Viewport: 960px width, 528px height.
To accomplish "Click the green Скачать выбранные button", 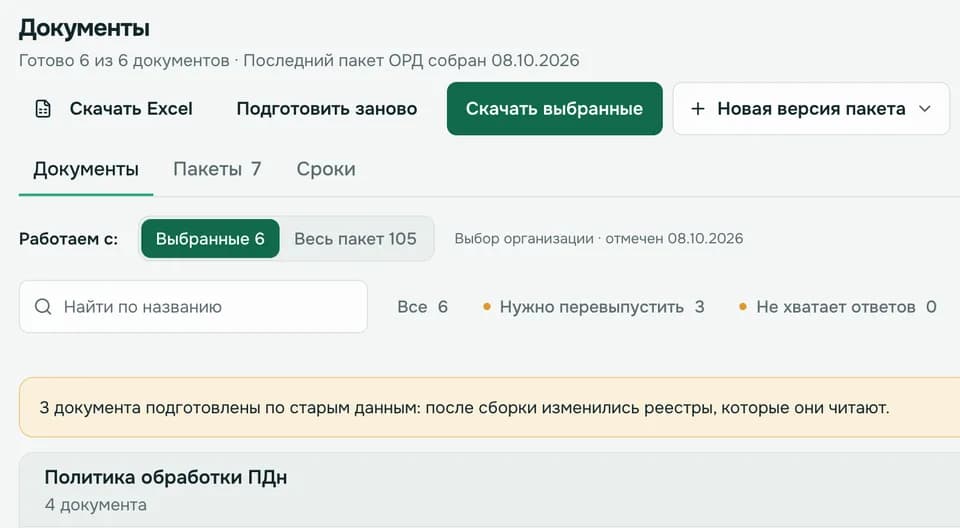I will pos(555,108).
